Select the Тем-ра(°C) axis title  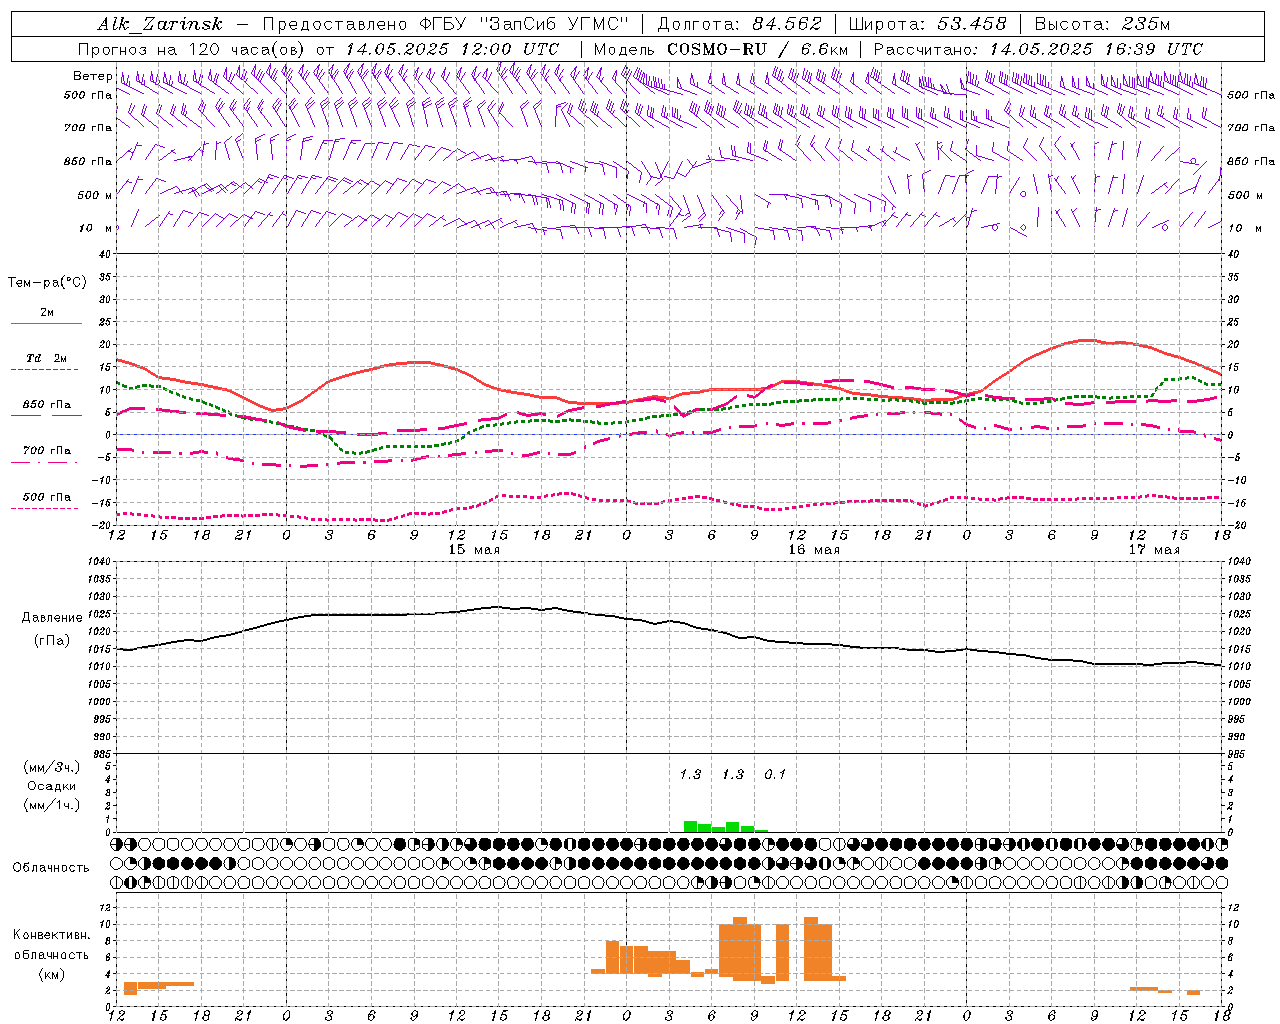click(47, 283)
